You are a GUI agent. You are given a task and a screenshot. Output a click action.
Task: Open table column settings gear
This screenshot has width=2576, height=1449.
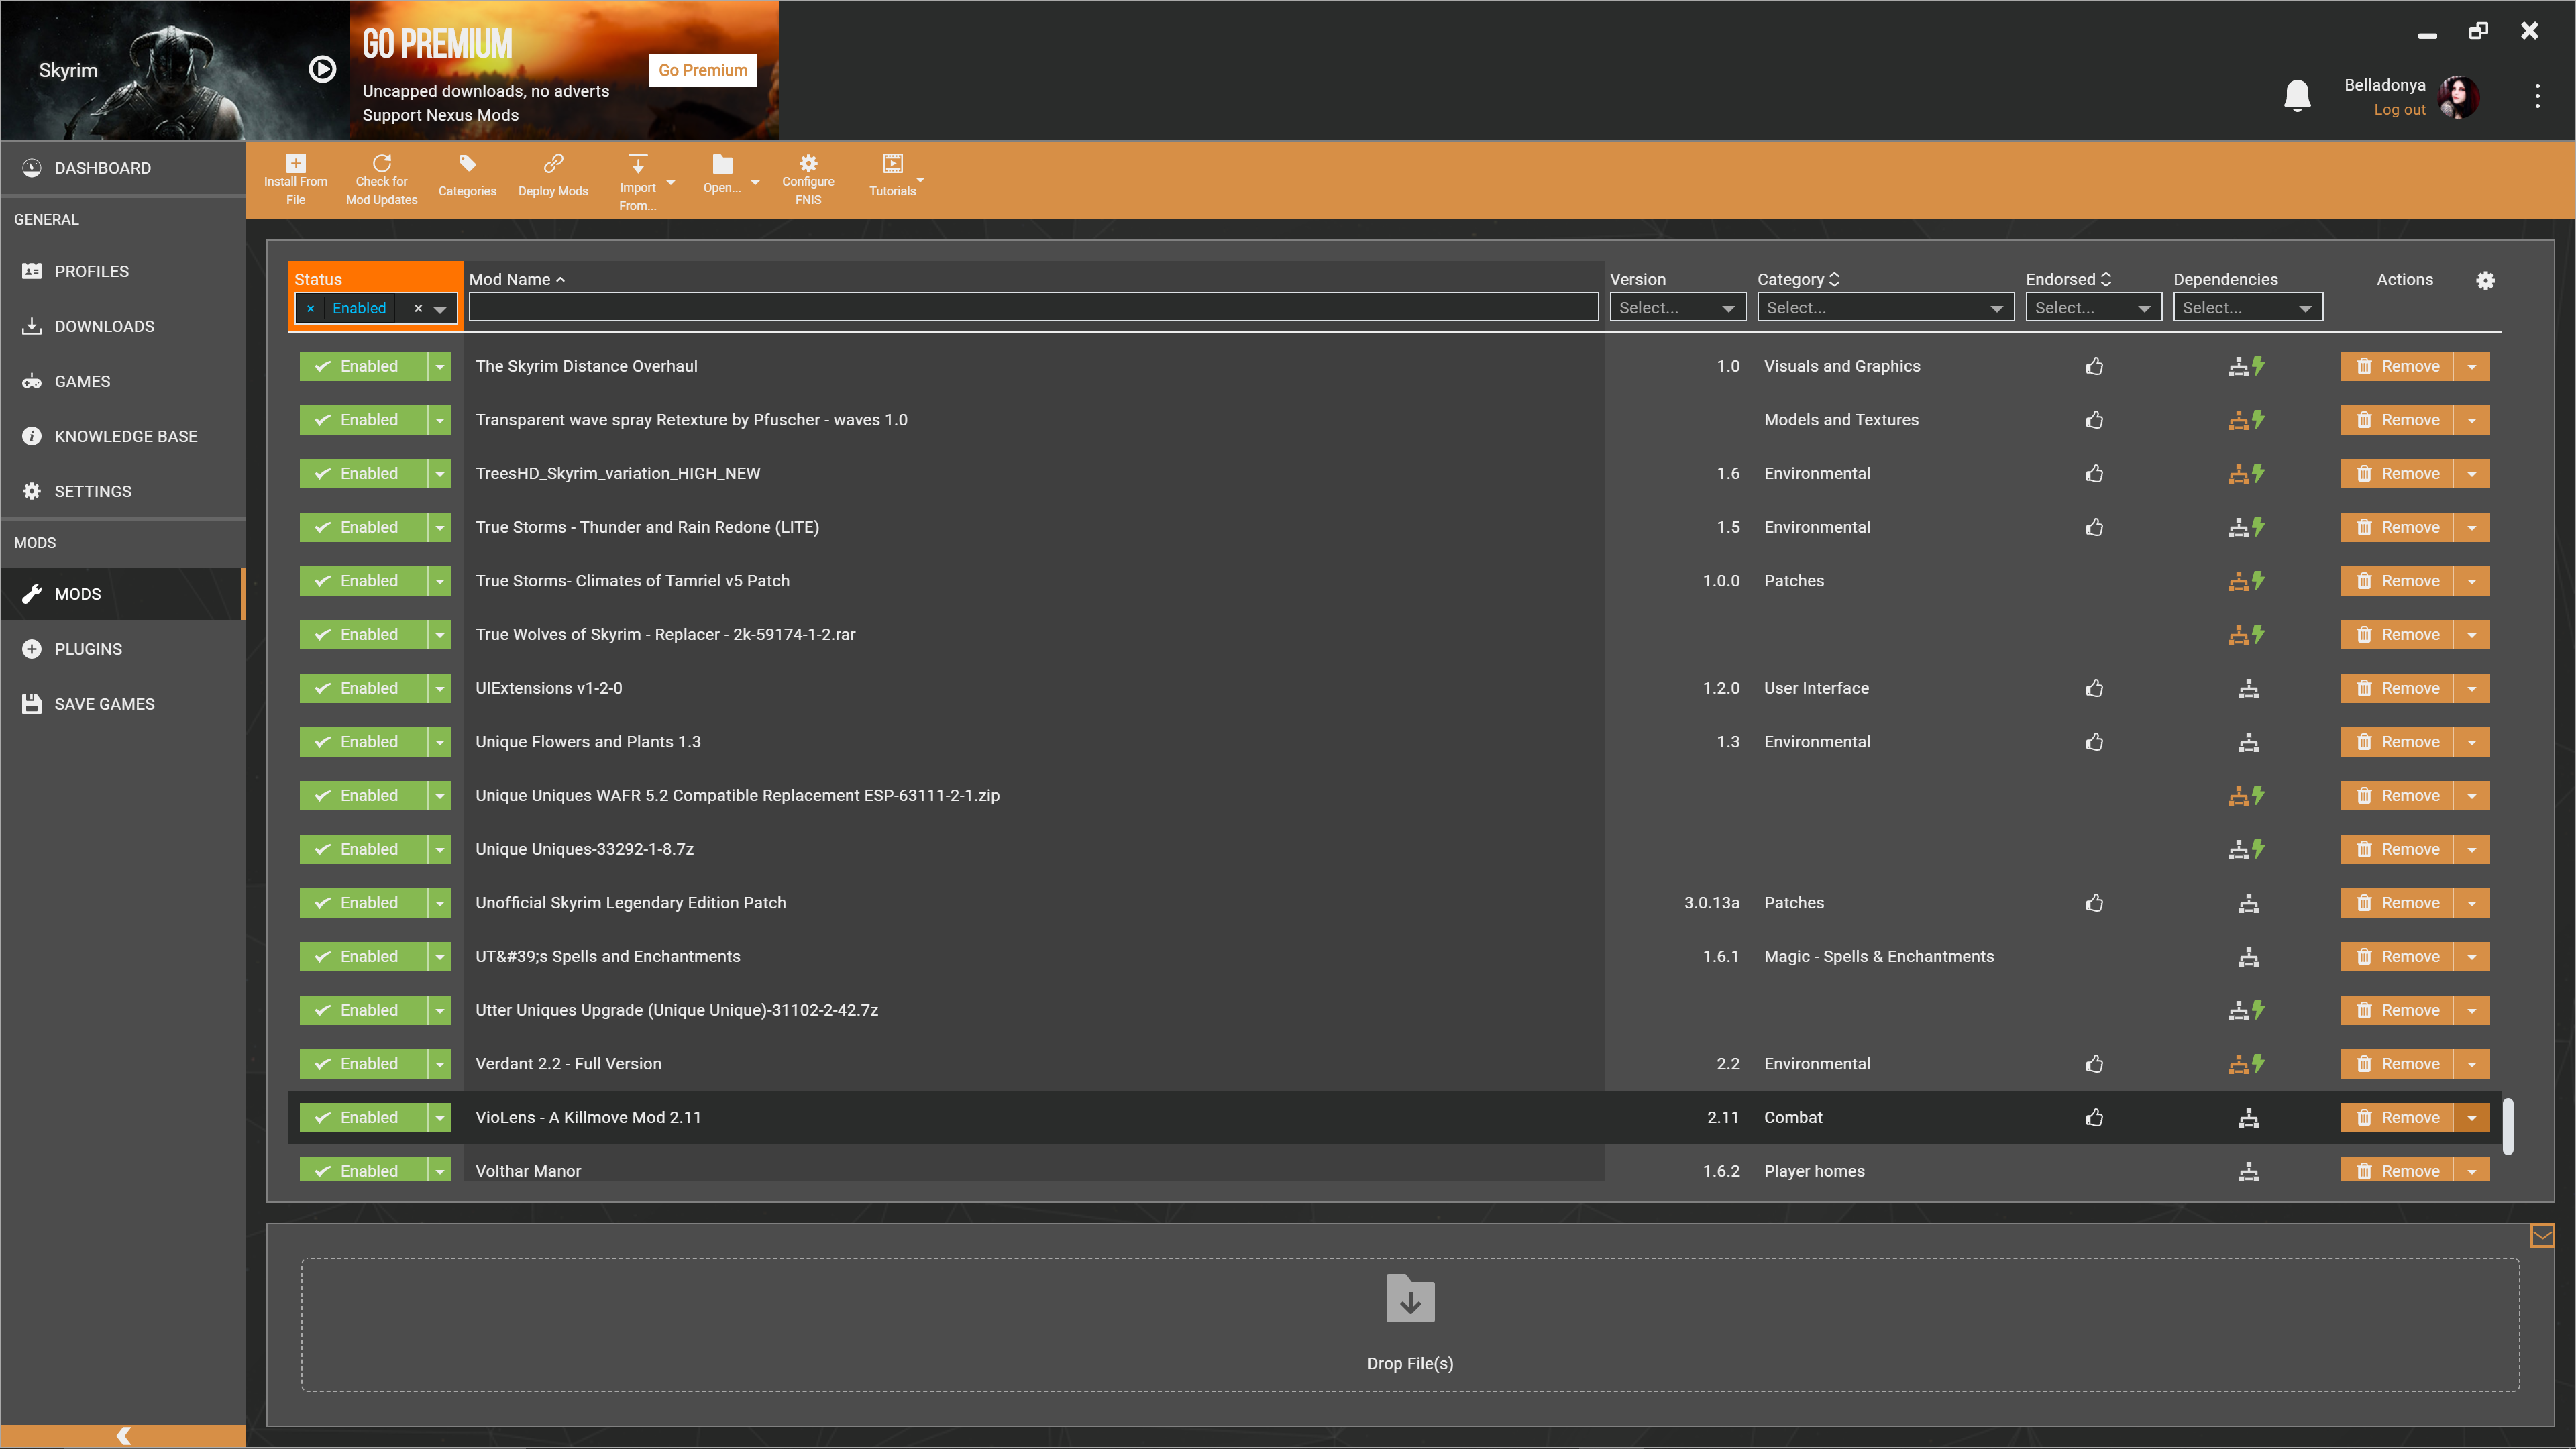point(2485,280)
